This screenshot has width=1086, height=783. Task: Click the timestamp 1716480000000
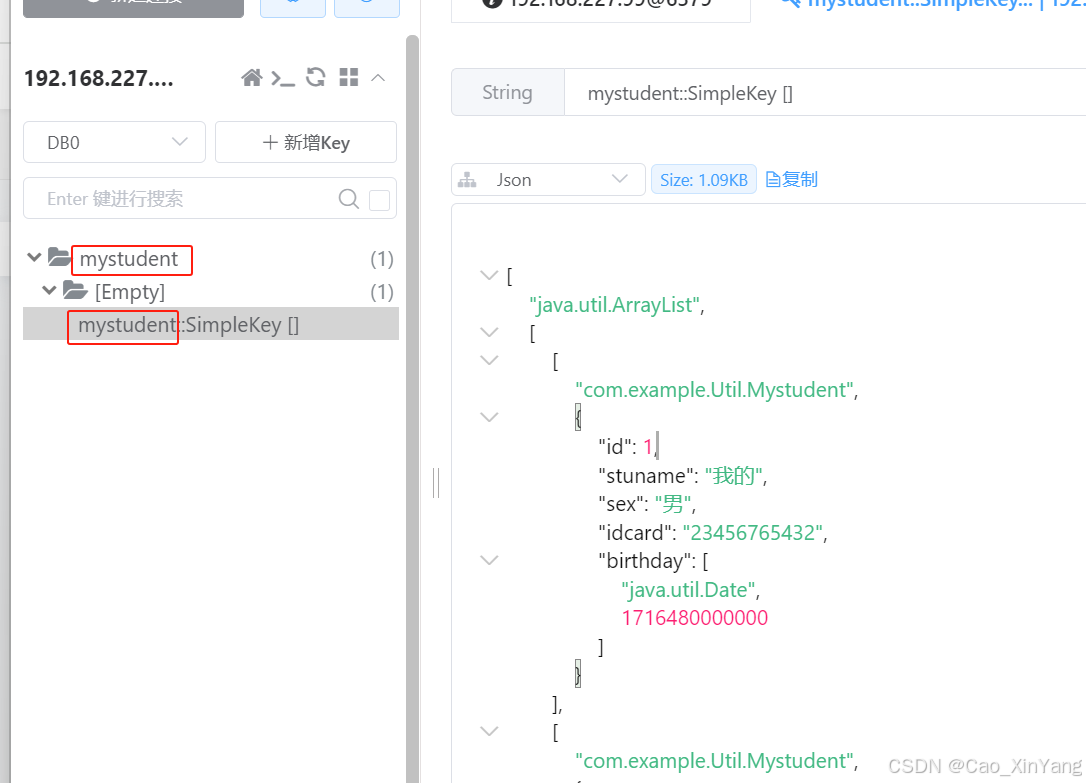(x=695, y=618)
